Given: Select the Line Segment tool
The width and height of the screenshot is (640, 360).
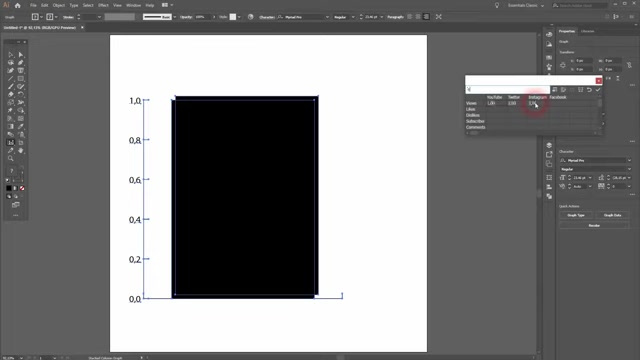Looking at the screenshot, I should tap(11, 78).
